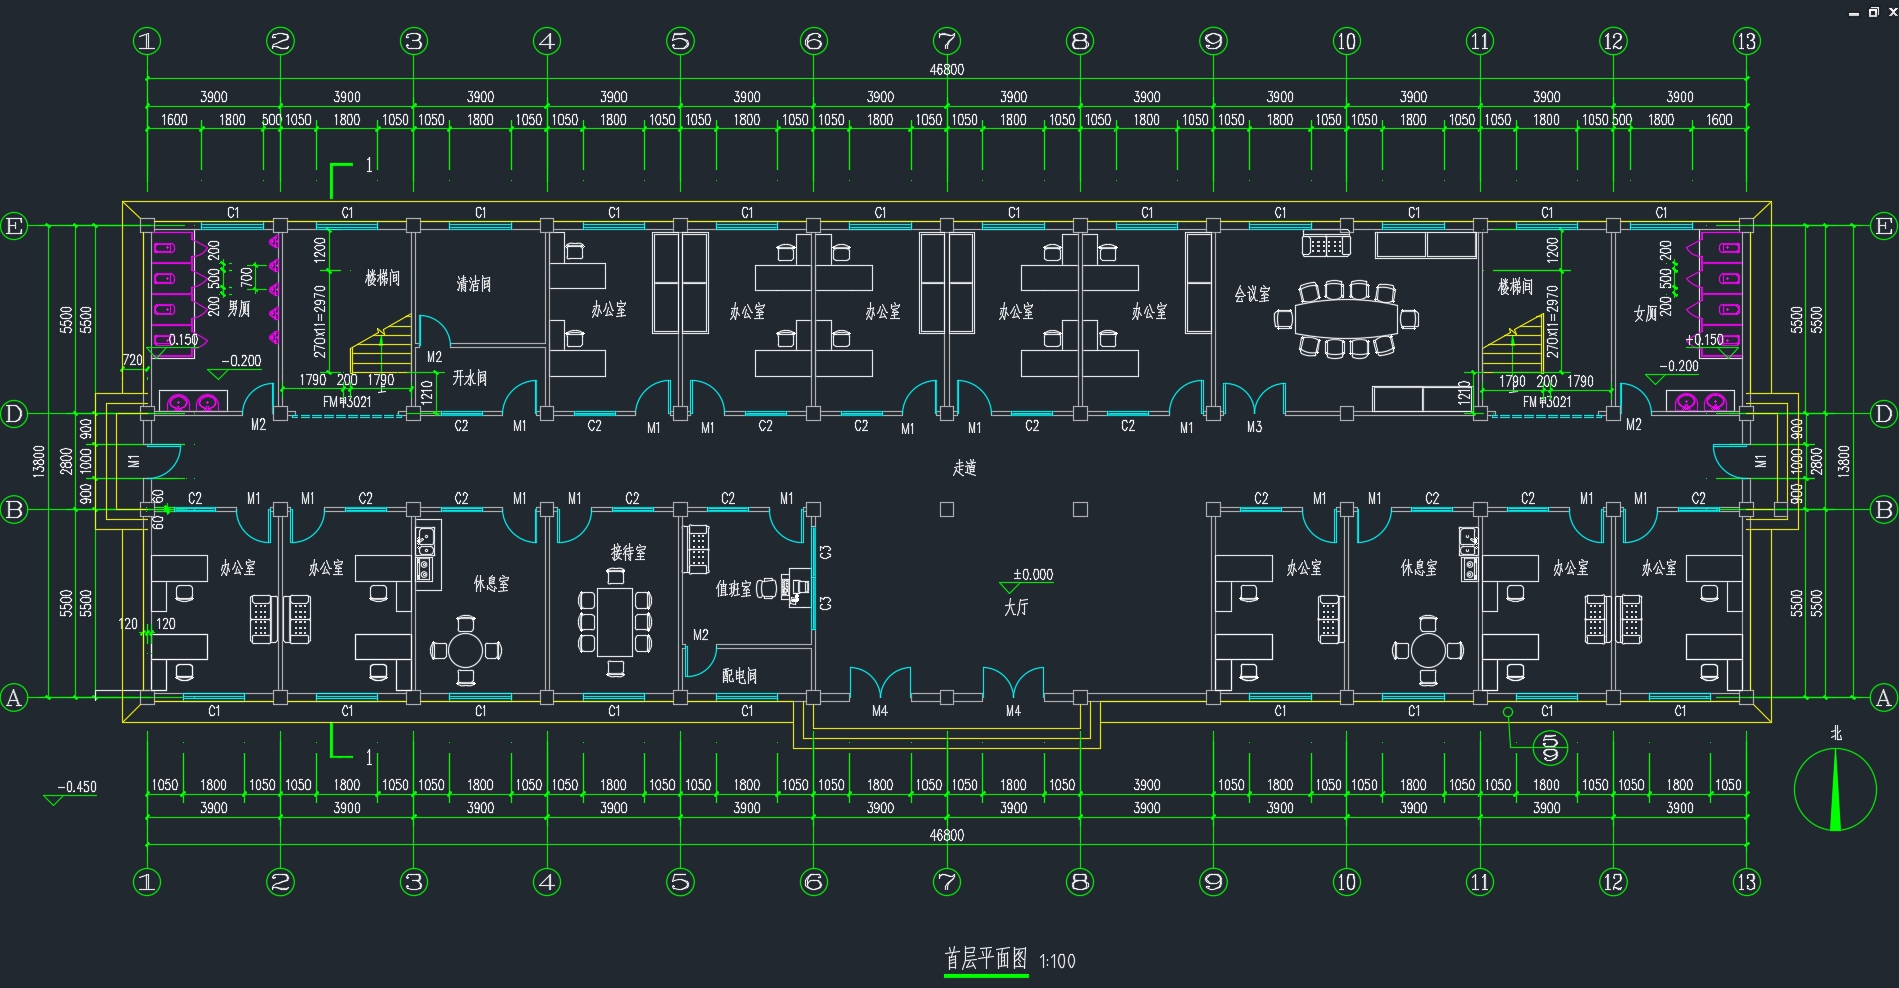Click the 值班室 room label
The height and width of the screenshot is (988, 1899).
[x=733, y=588]
